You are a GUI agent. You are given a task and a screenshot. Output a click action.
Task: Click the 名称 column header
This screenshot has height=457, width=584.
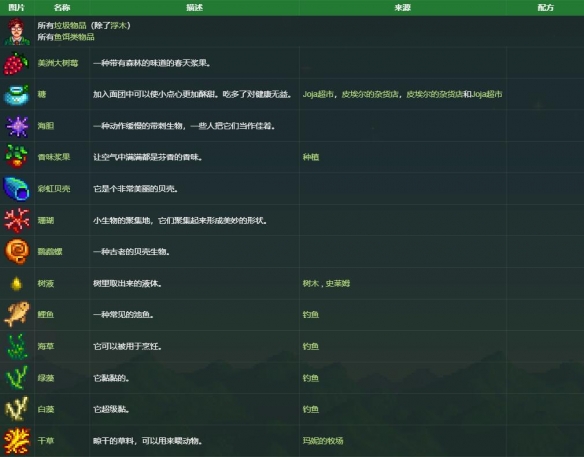click(62, 7)
